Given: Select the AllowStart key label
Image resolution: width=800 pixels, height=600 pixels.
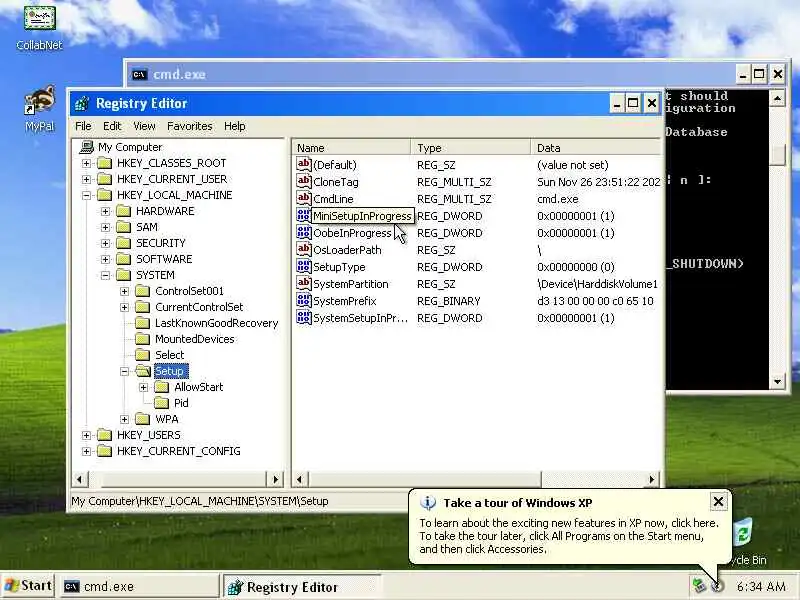Looking at the screenshot, I should pyautogui.click(x=198, y=387).
